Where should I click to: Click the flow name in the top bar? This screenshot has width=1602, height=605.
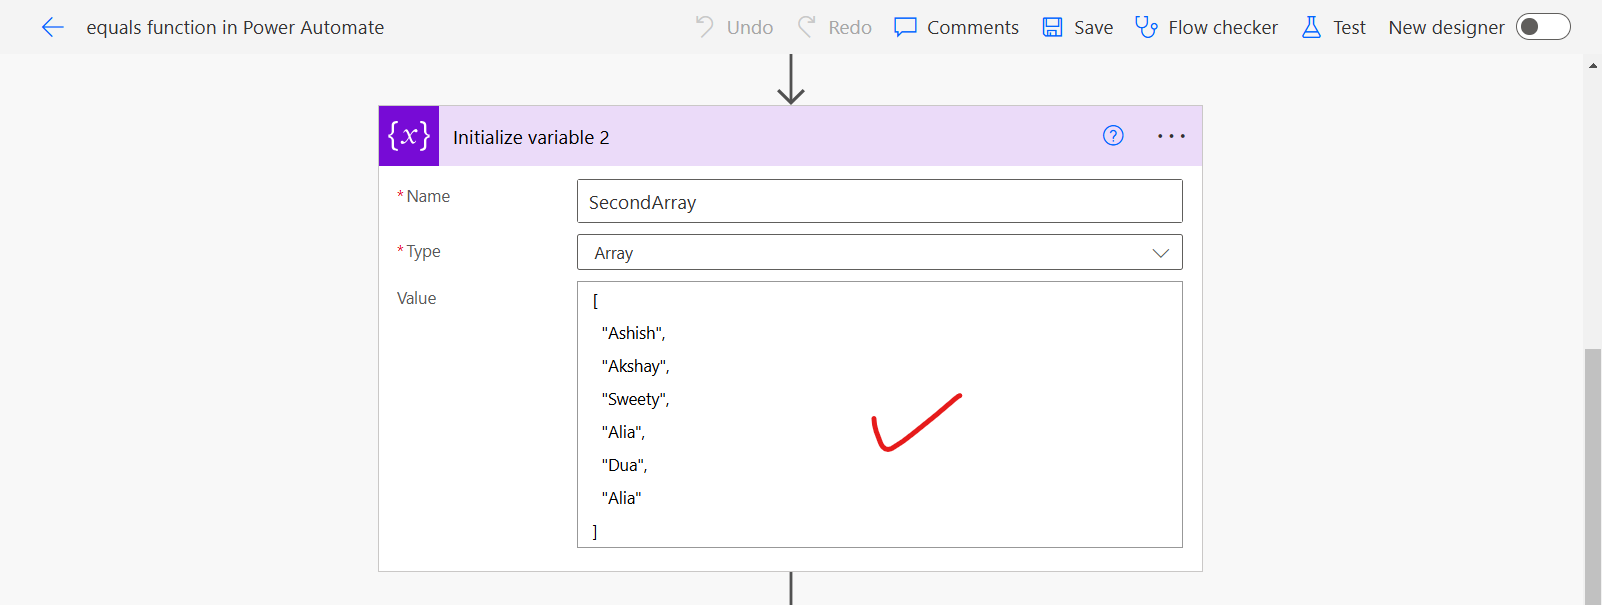(x=235, y=28)
